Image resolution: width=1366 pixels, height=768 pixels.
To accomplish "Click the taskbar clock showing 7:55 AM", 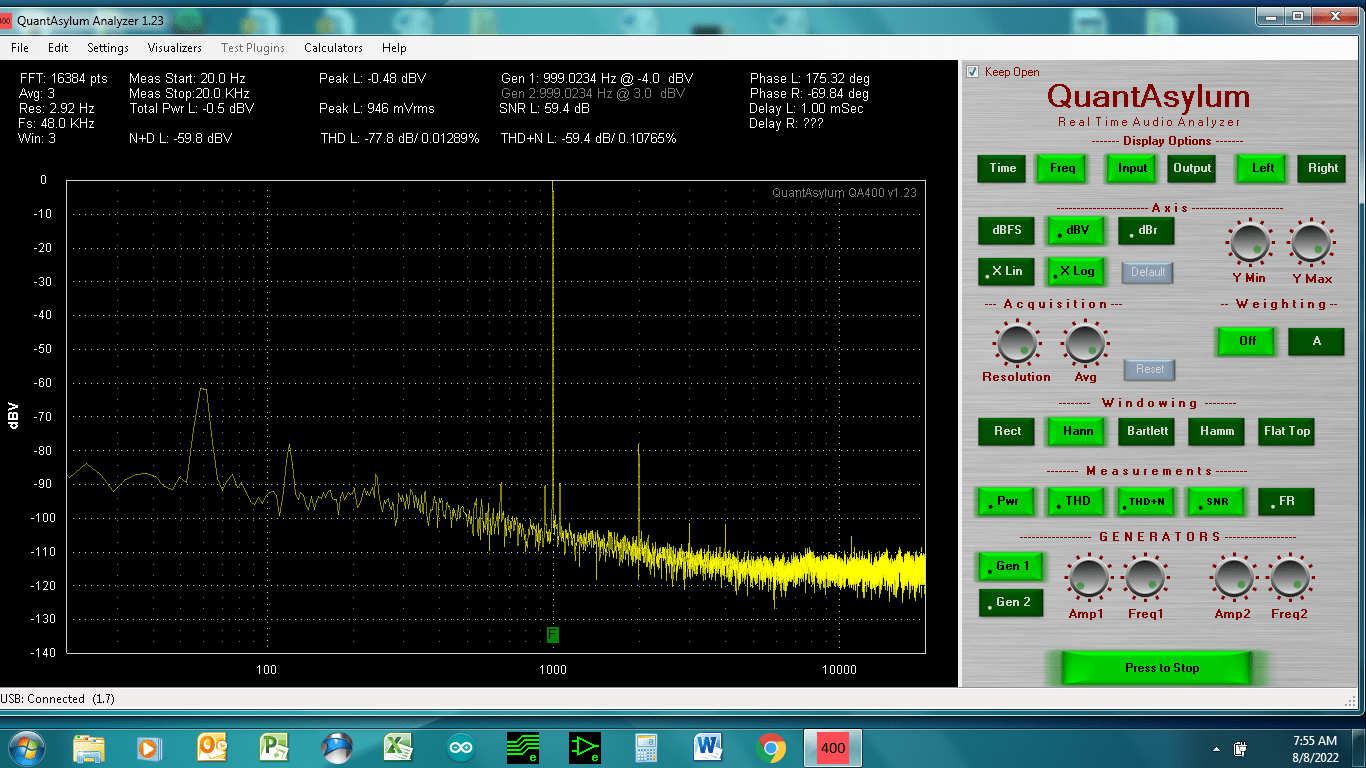I will (x=1315, y=748).
